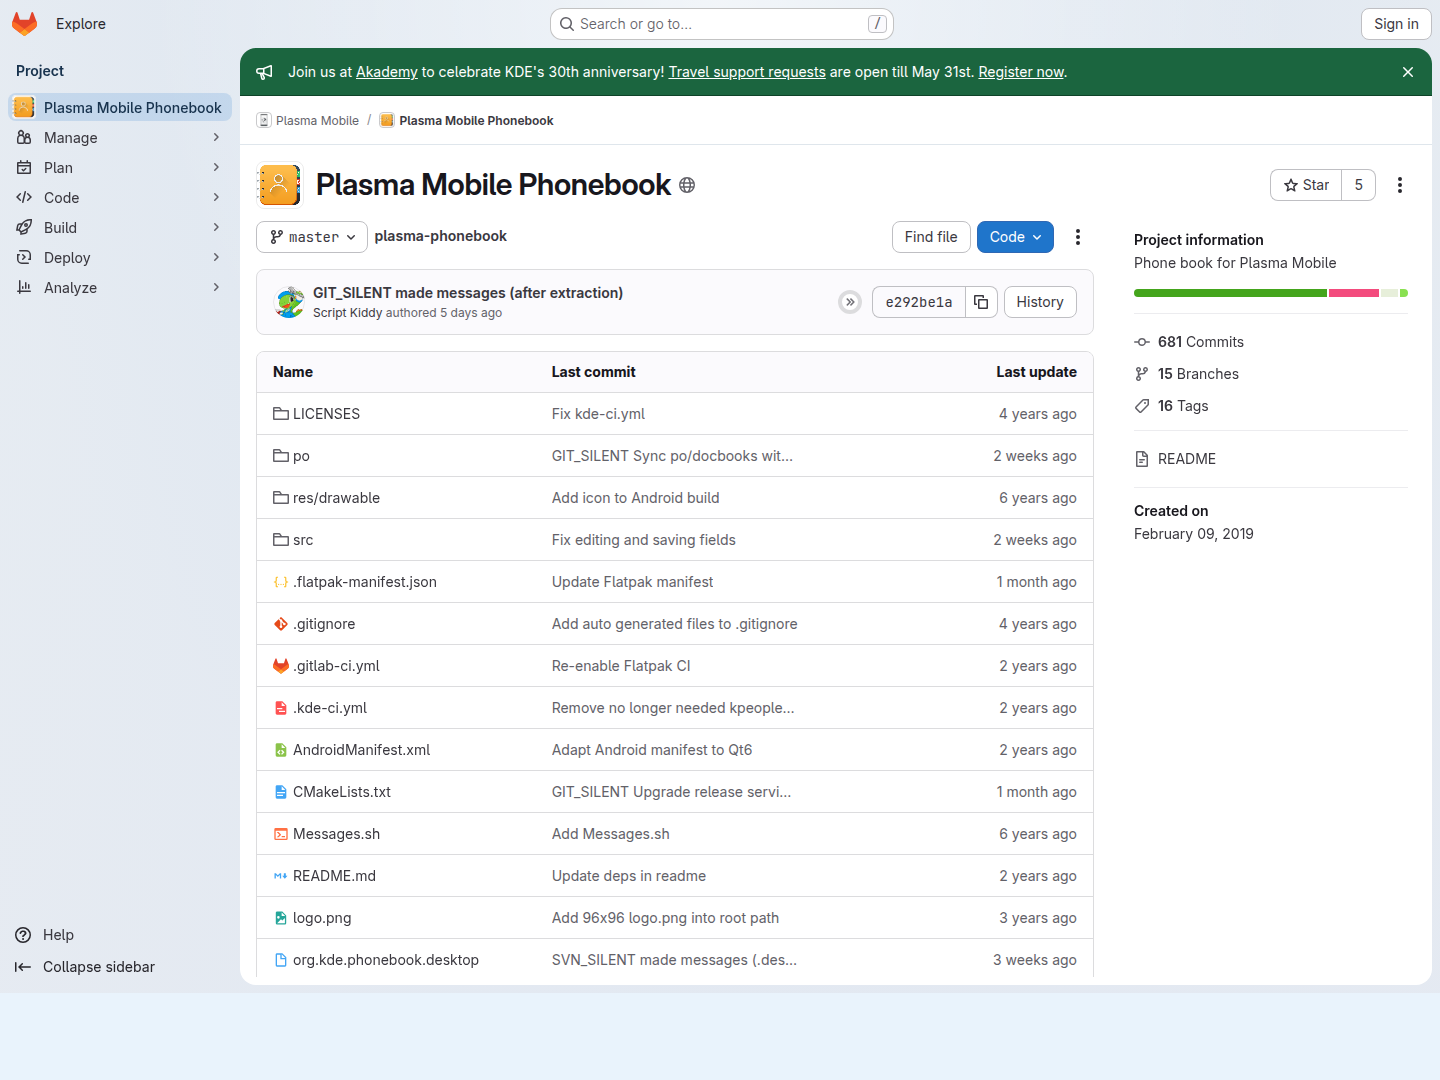Click the tag icon beside 16 Tags
This screenshot has width=1440, height=1080.
(x=1142, y=406)
